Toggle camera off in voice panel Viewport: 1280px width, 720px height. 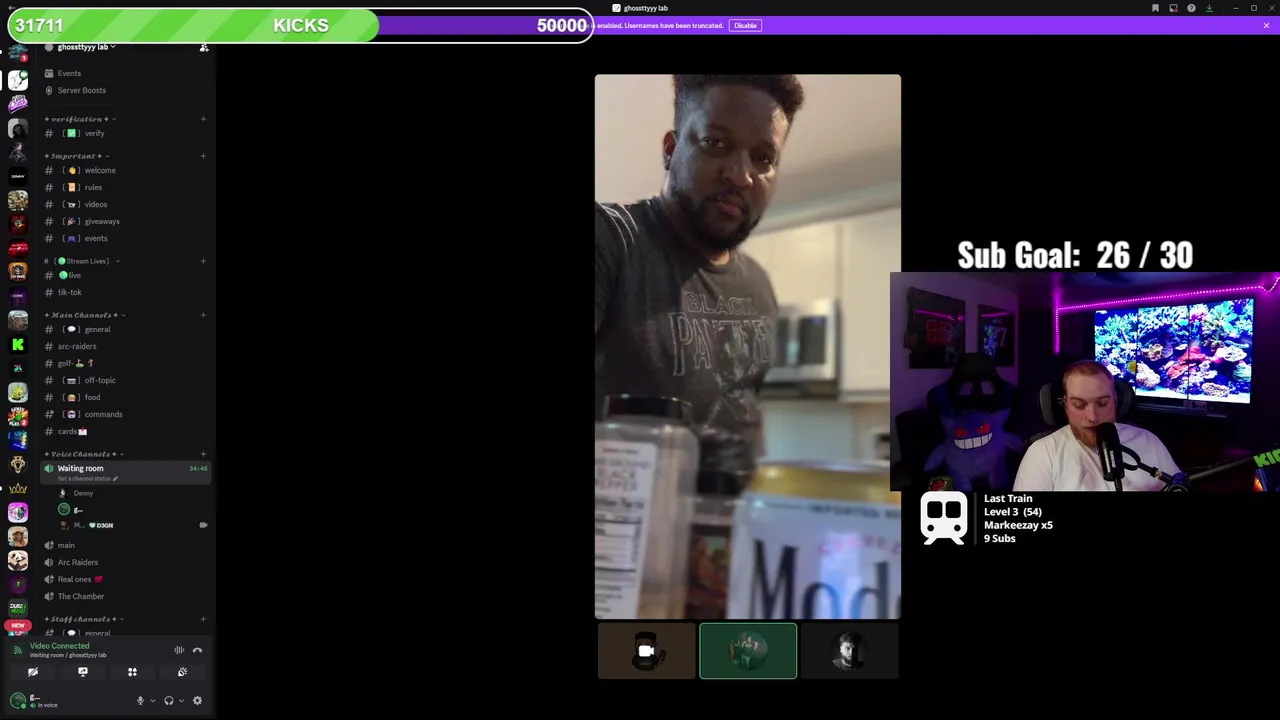(33, 672)
